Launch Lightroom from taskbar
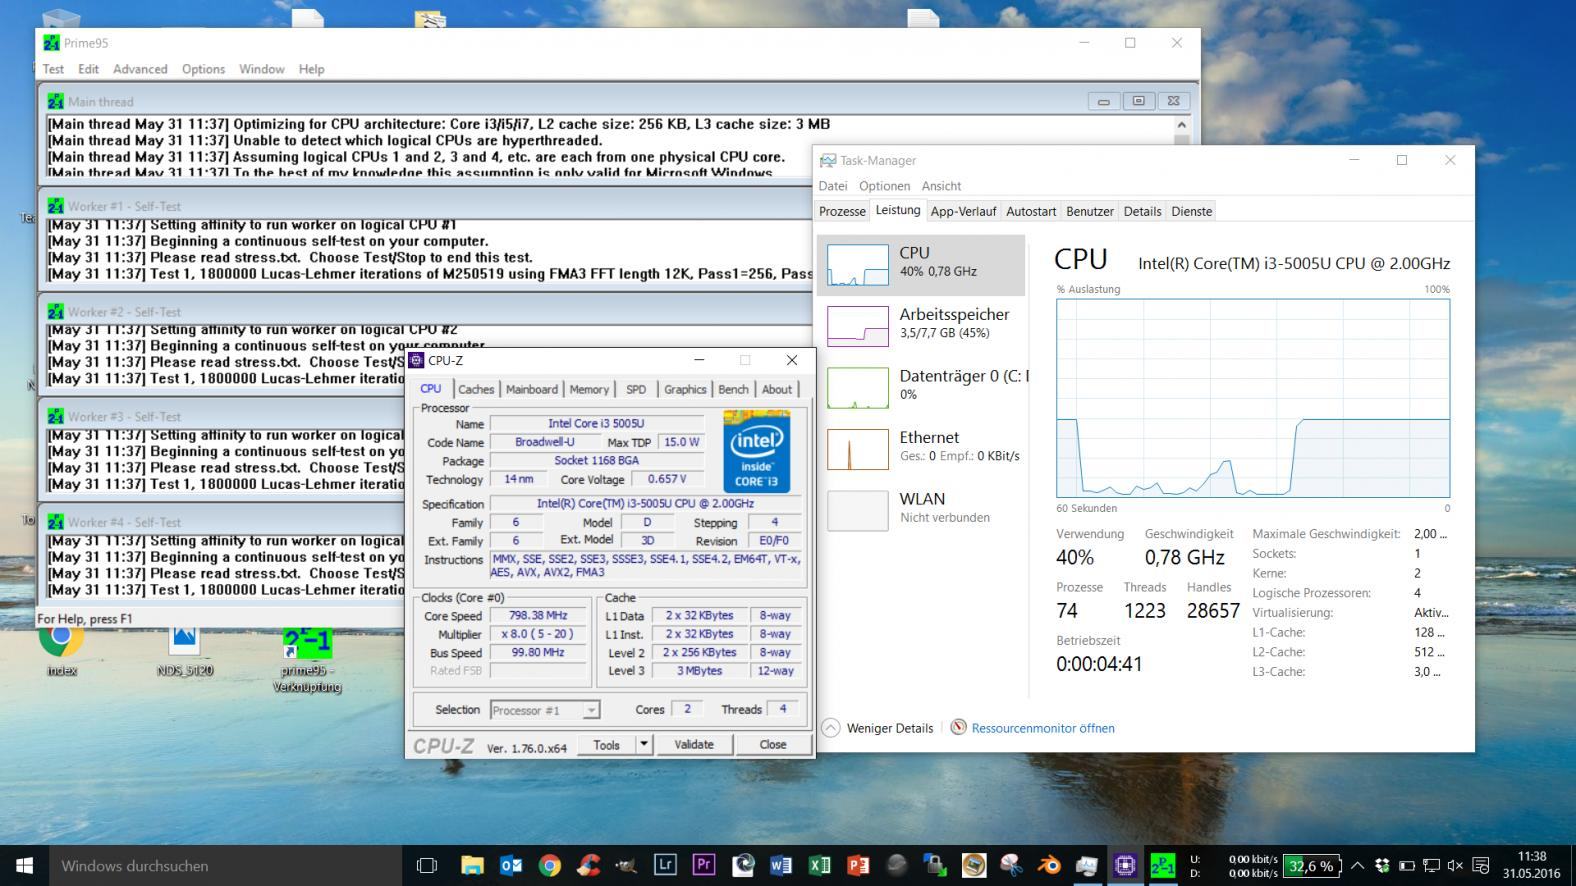 pyautogui.click(x=665, y=865)
